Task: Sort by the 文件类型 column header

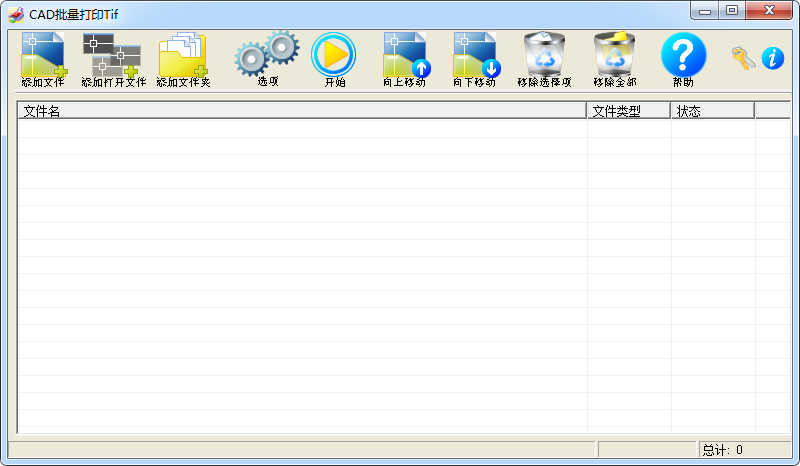Action: click(x=628, y=111)
